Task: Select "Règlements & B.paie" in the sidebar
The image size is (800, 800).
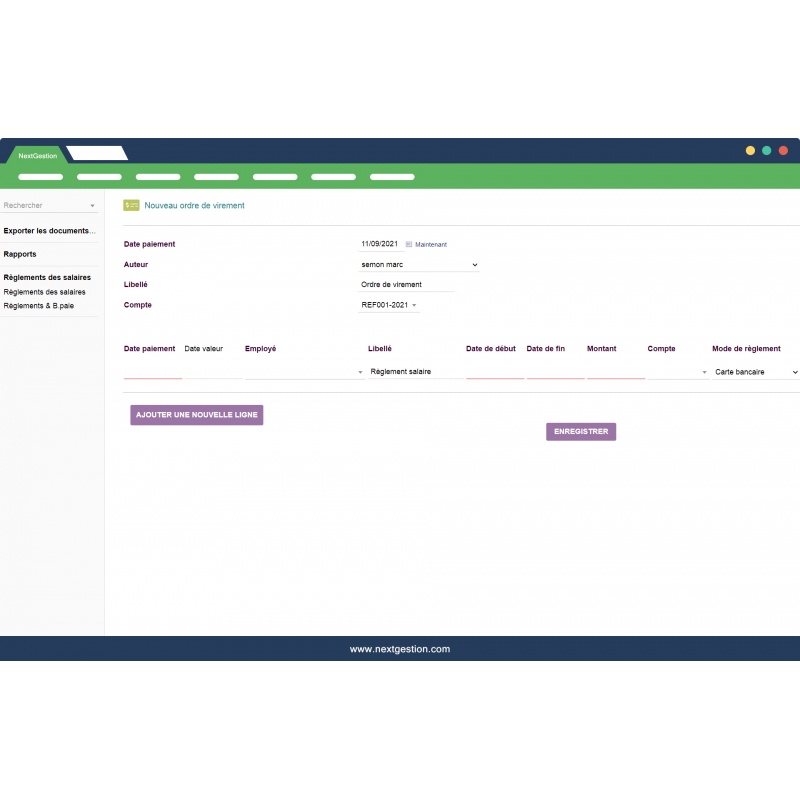Action: pos(37,305)
